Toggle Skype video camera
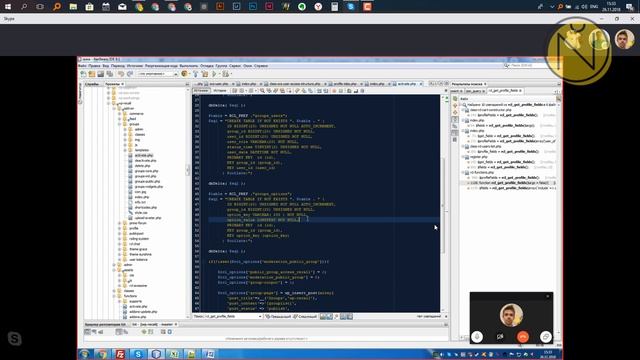 [x=500, y=337]
